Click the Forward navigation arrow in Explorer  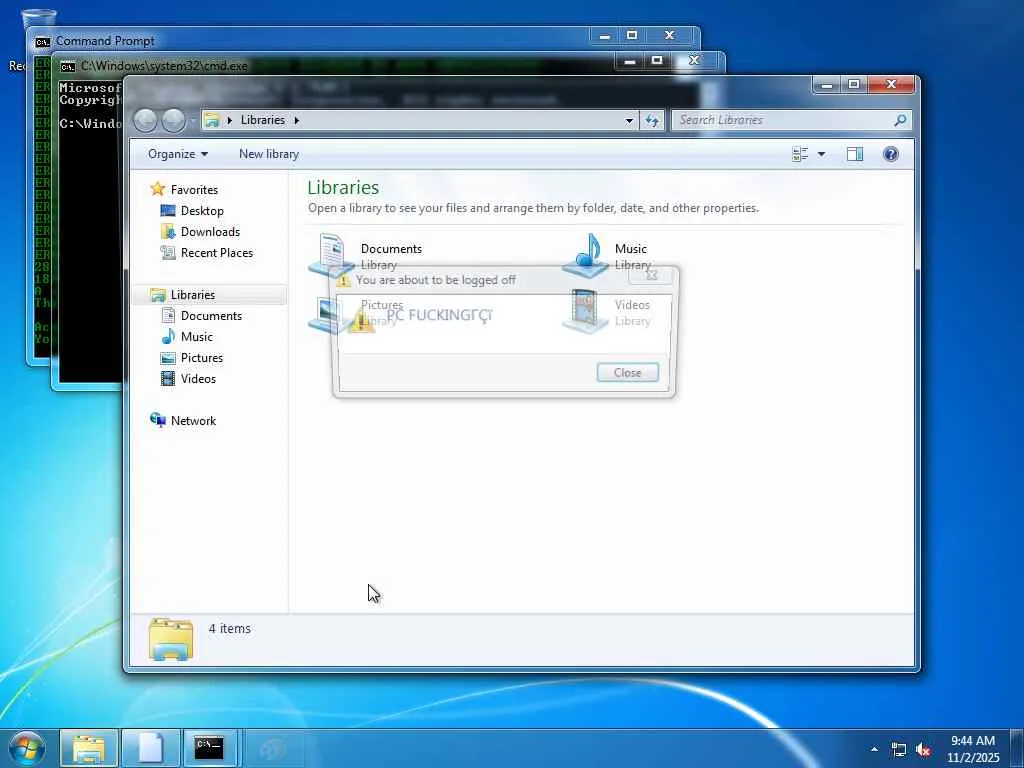[x=173, y=120]
